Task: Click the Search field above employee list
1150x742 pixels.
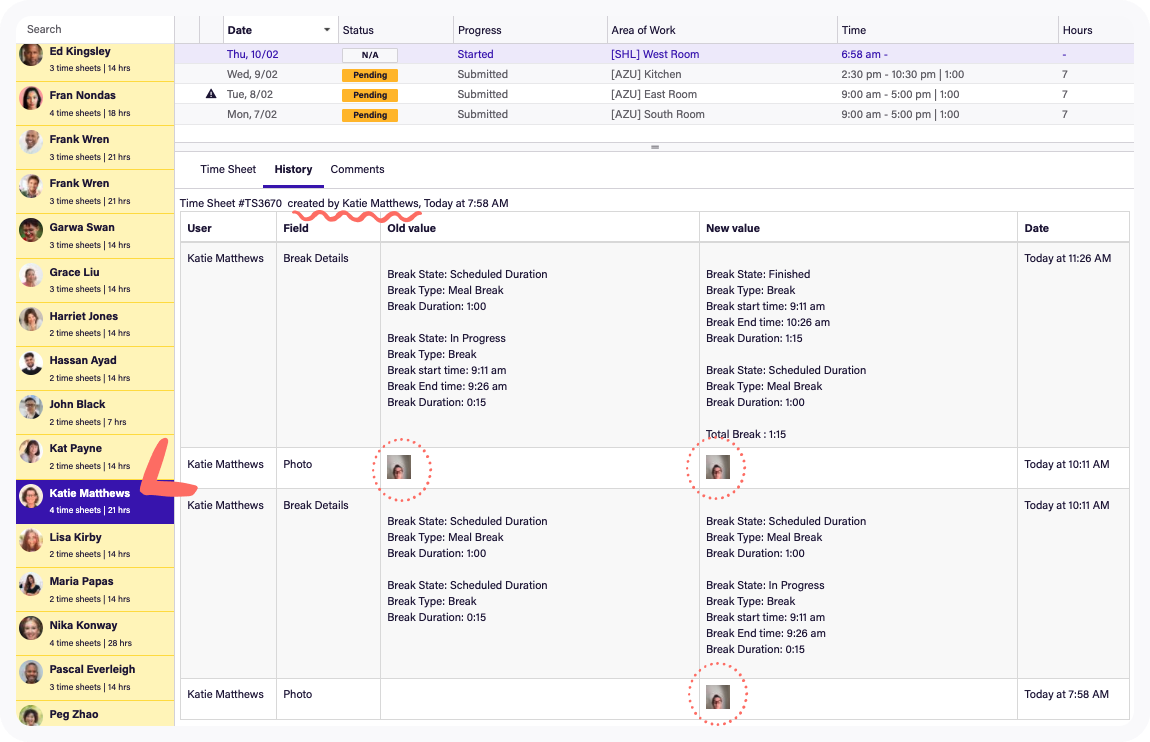Action: (x=95, y=29)
